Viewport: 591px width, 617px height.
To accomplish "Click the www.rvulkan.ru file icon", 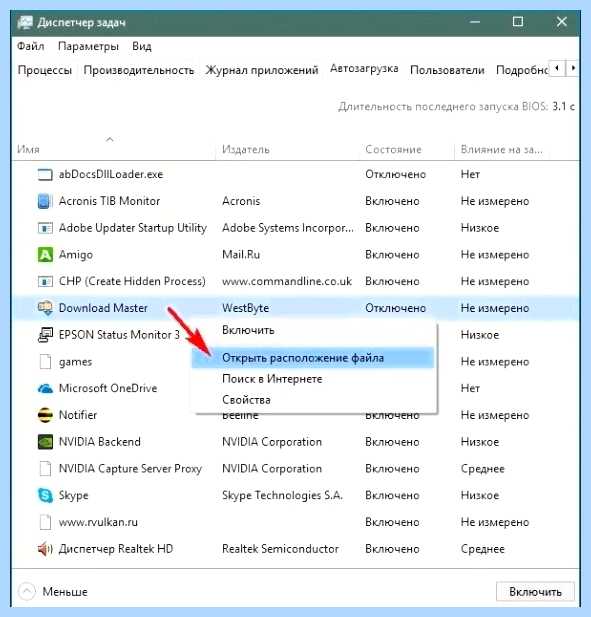I will tap(45, 522).
